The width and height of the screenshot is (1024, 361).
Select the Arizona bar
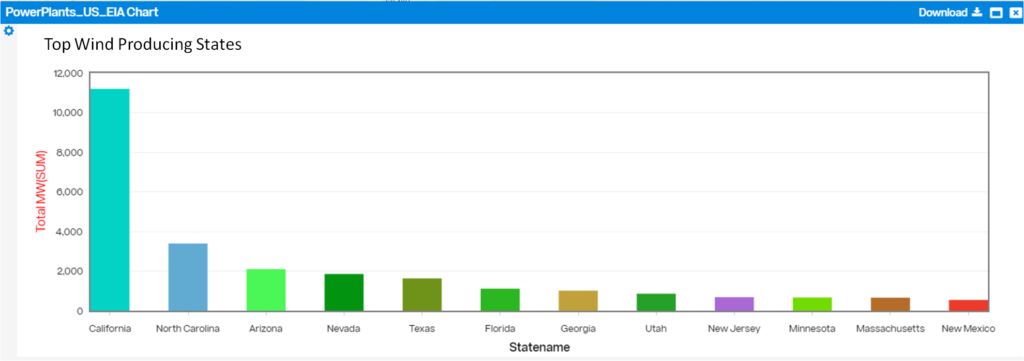266,290
